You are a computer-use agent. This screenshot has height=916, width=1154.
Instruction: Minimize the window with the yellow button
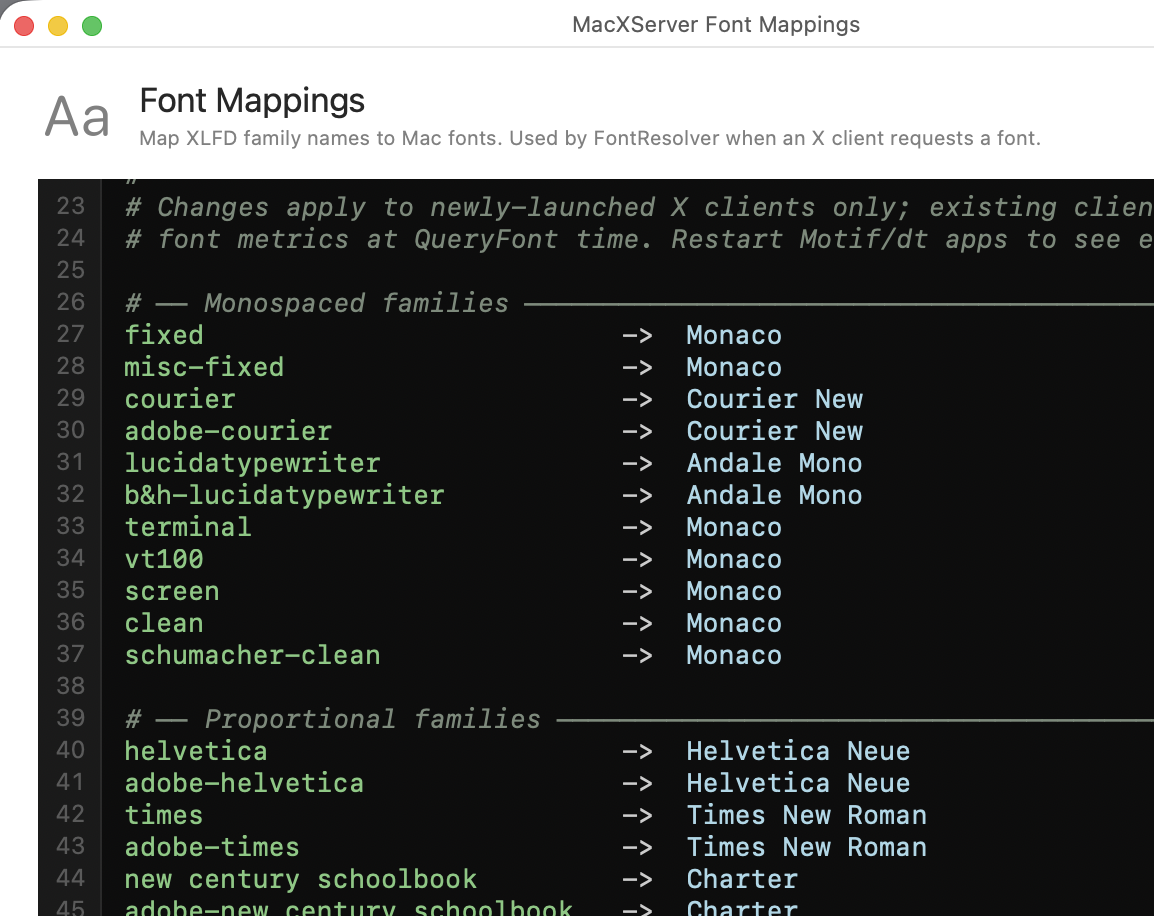point(58,26)
